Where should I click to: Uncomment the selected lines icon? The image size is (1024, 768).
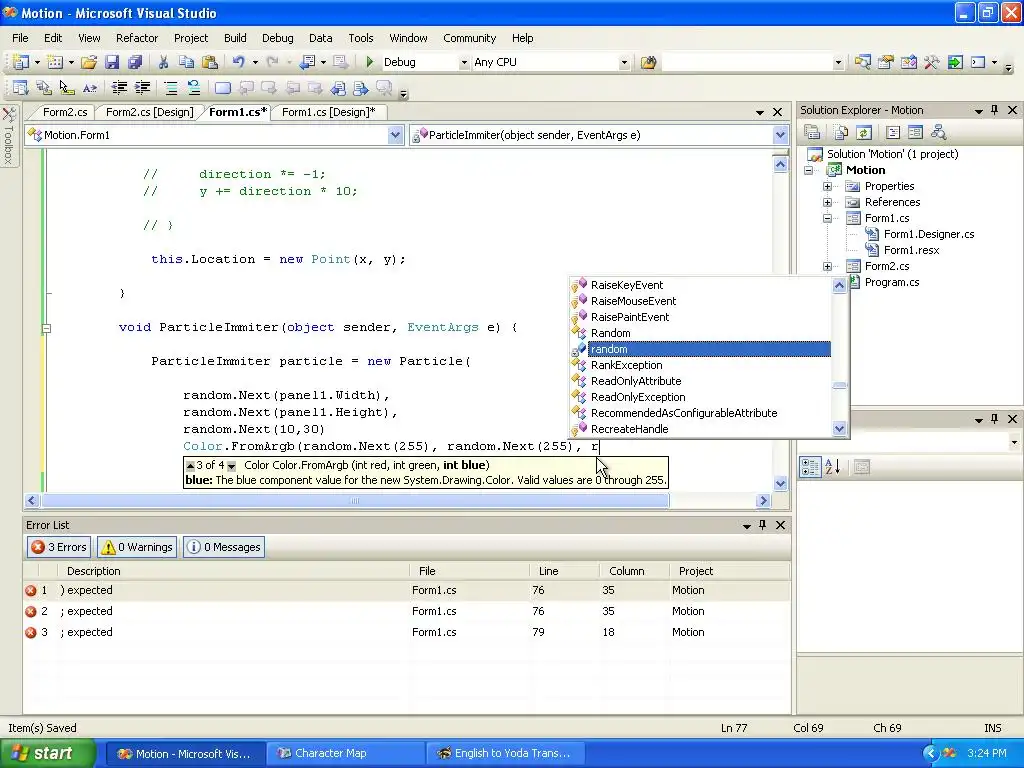[193, 88]
